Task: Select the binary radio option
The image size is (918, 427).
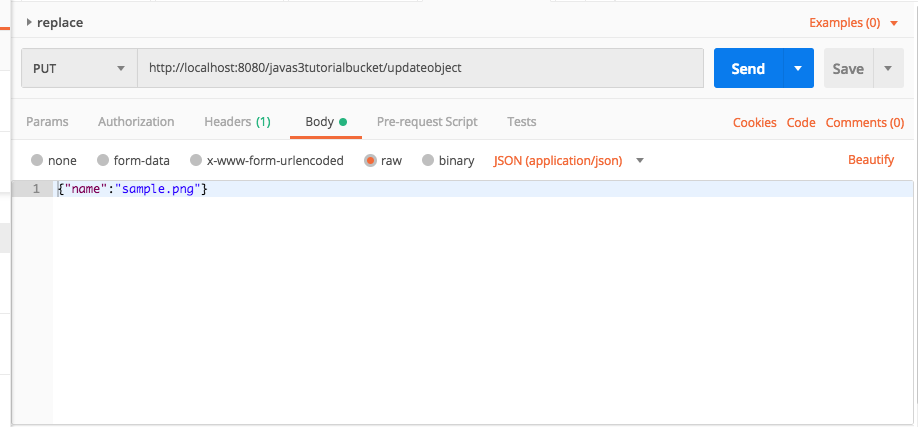Action: click(x=448, y=160)
